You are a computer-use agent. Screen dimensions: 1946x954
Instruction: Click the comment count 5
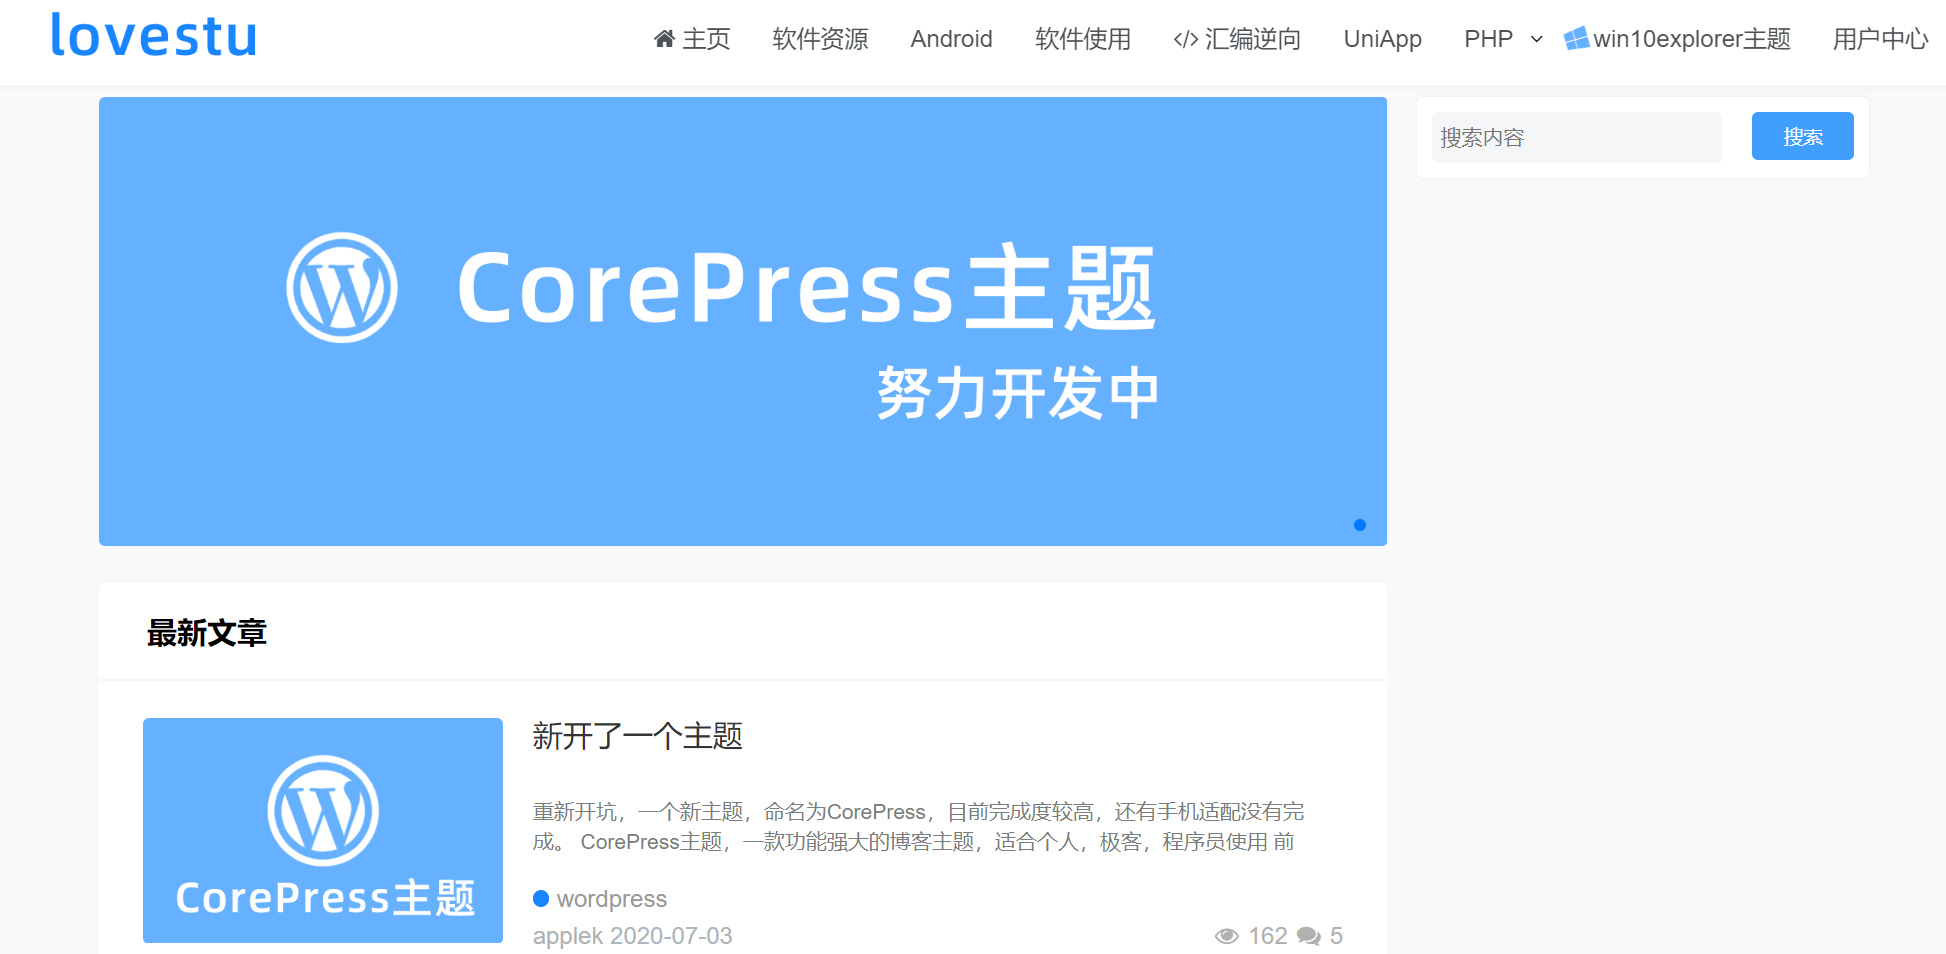click(1336, 936)
